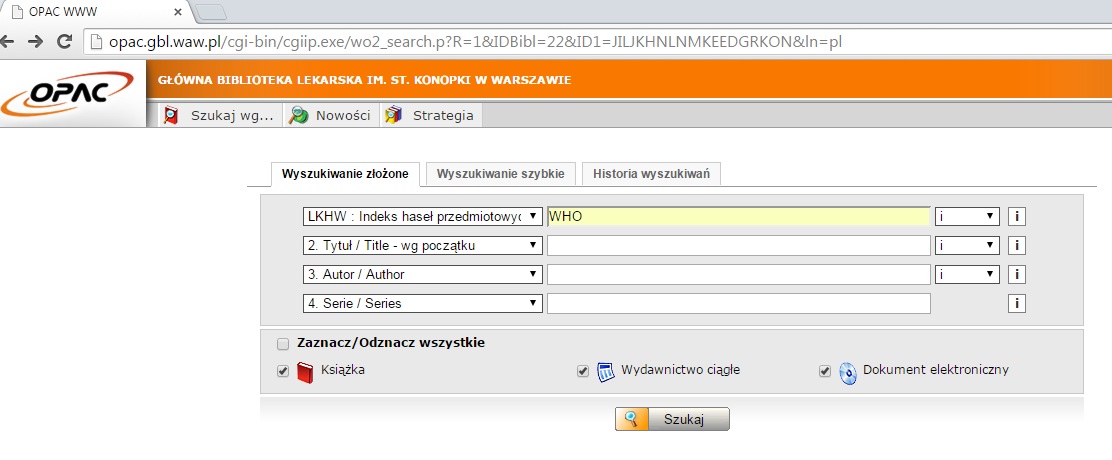Screen dimensions: 1112x460
Task: Click the red Książka book icon
Action: coord(304,373)
